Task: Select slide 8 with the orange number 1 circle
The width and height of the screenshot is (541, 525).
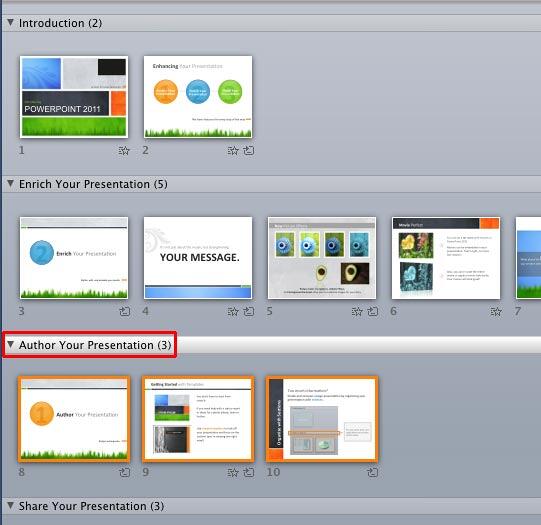Action: [74, 419]
